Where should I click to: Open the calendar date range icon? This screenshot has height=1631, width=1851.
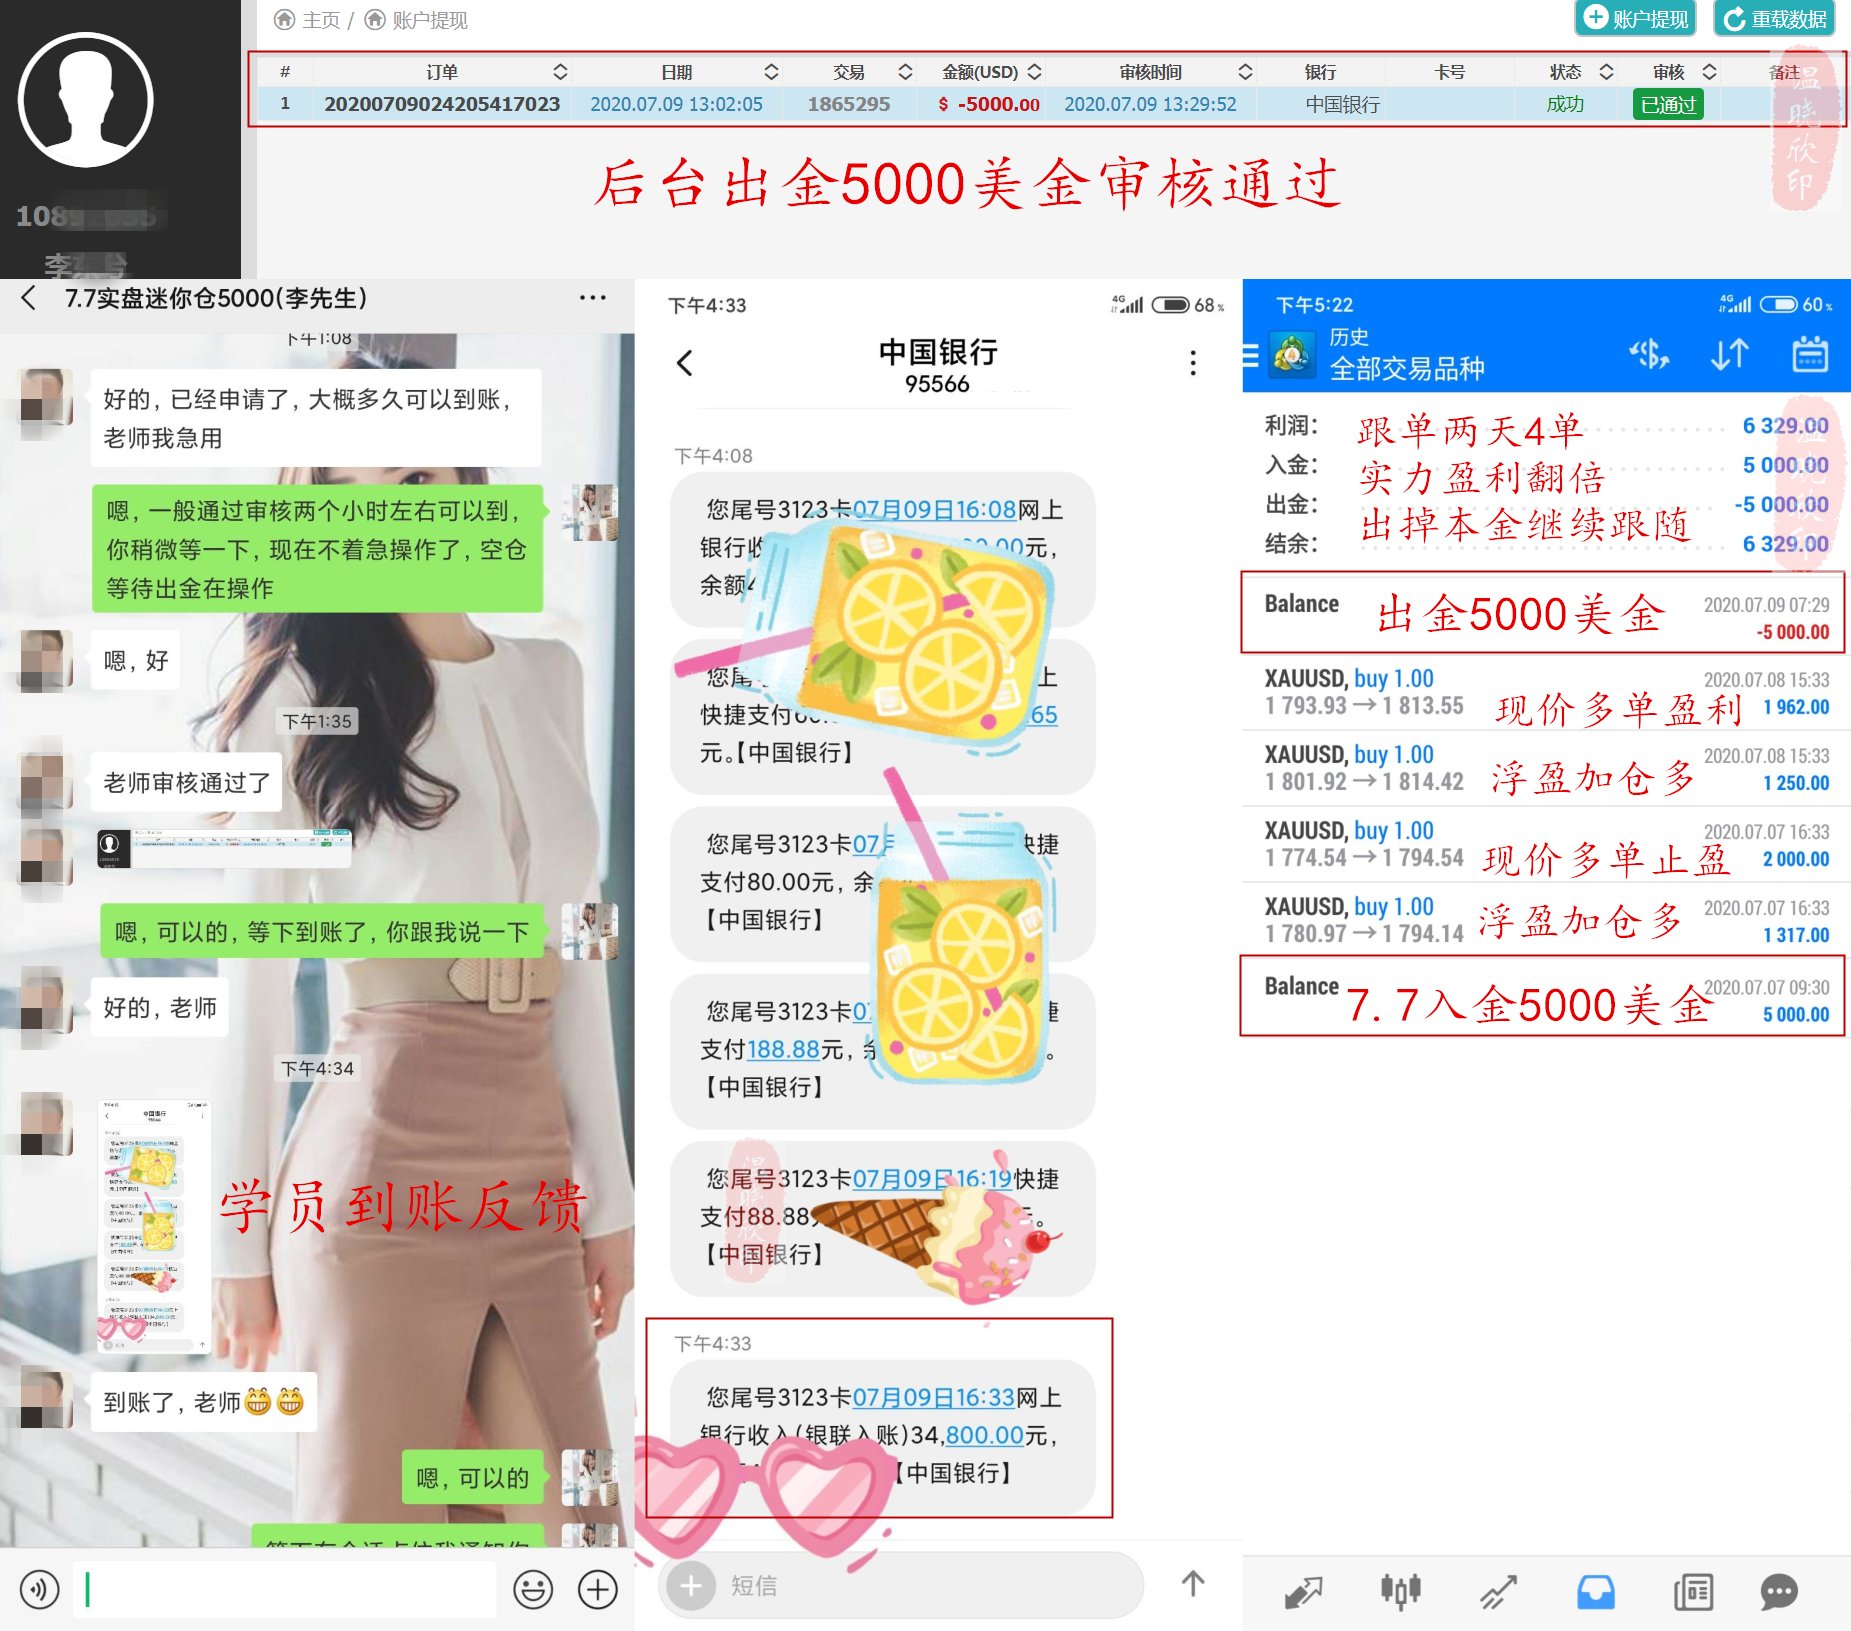1810,355
